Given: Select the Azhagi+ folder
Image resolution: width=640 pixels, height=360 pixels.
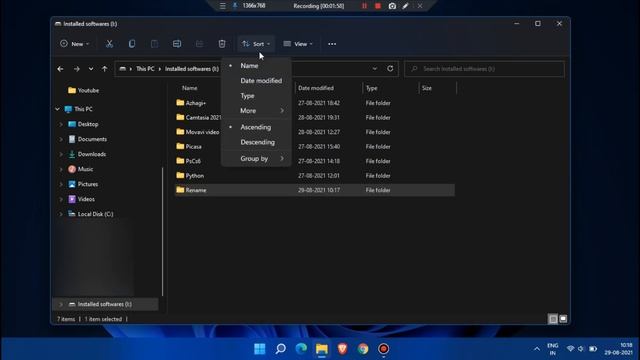Looking at the screenshot, I should tap(196, 103).
